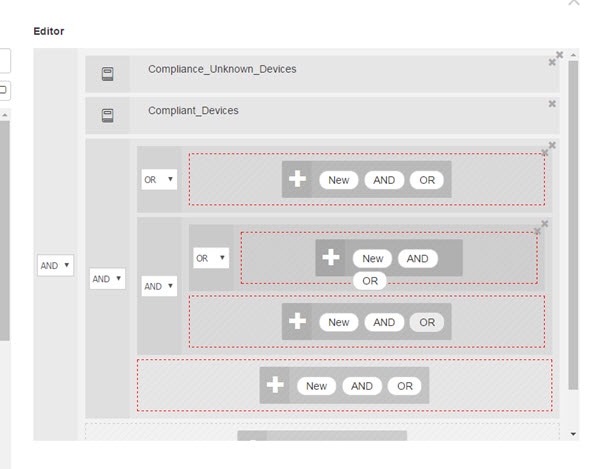This screenshot has height=469, width=590.
Task: Click the OR button wrapped below nested New/AND
Action: click(x=370, y=281)
